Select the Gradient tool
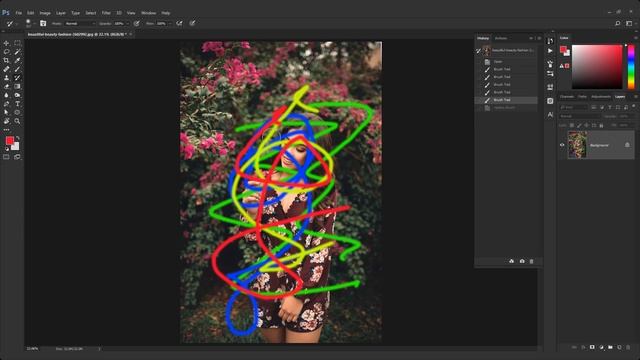The image size is (640, 360). click(17, 87)
